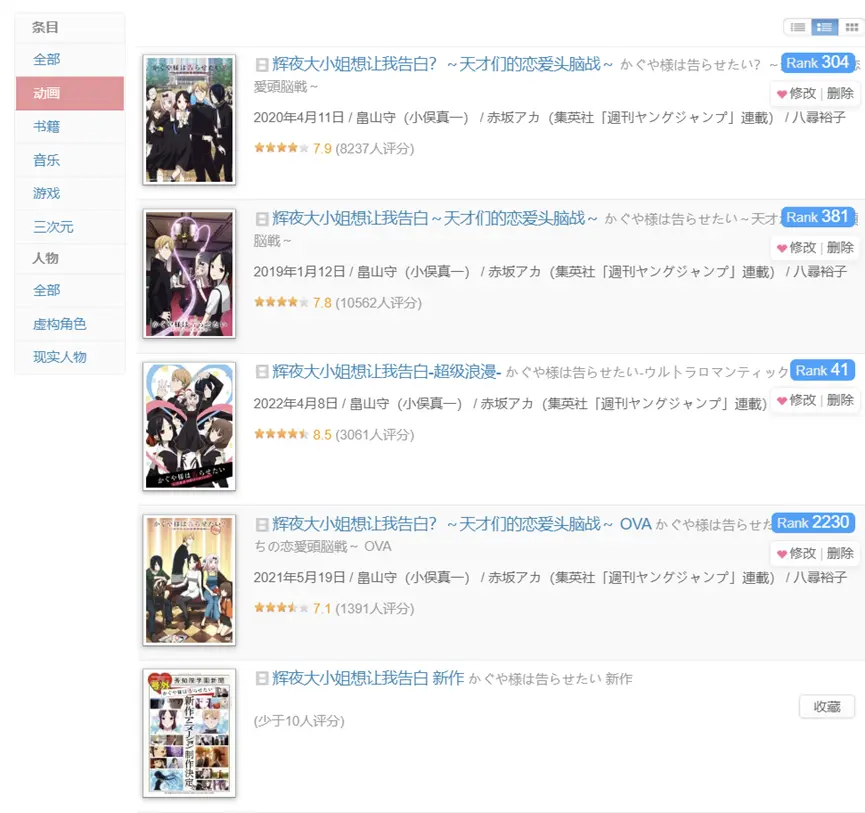Switch to the grid view layout
Screen dimensions: 865x813
(851, 26)
